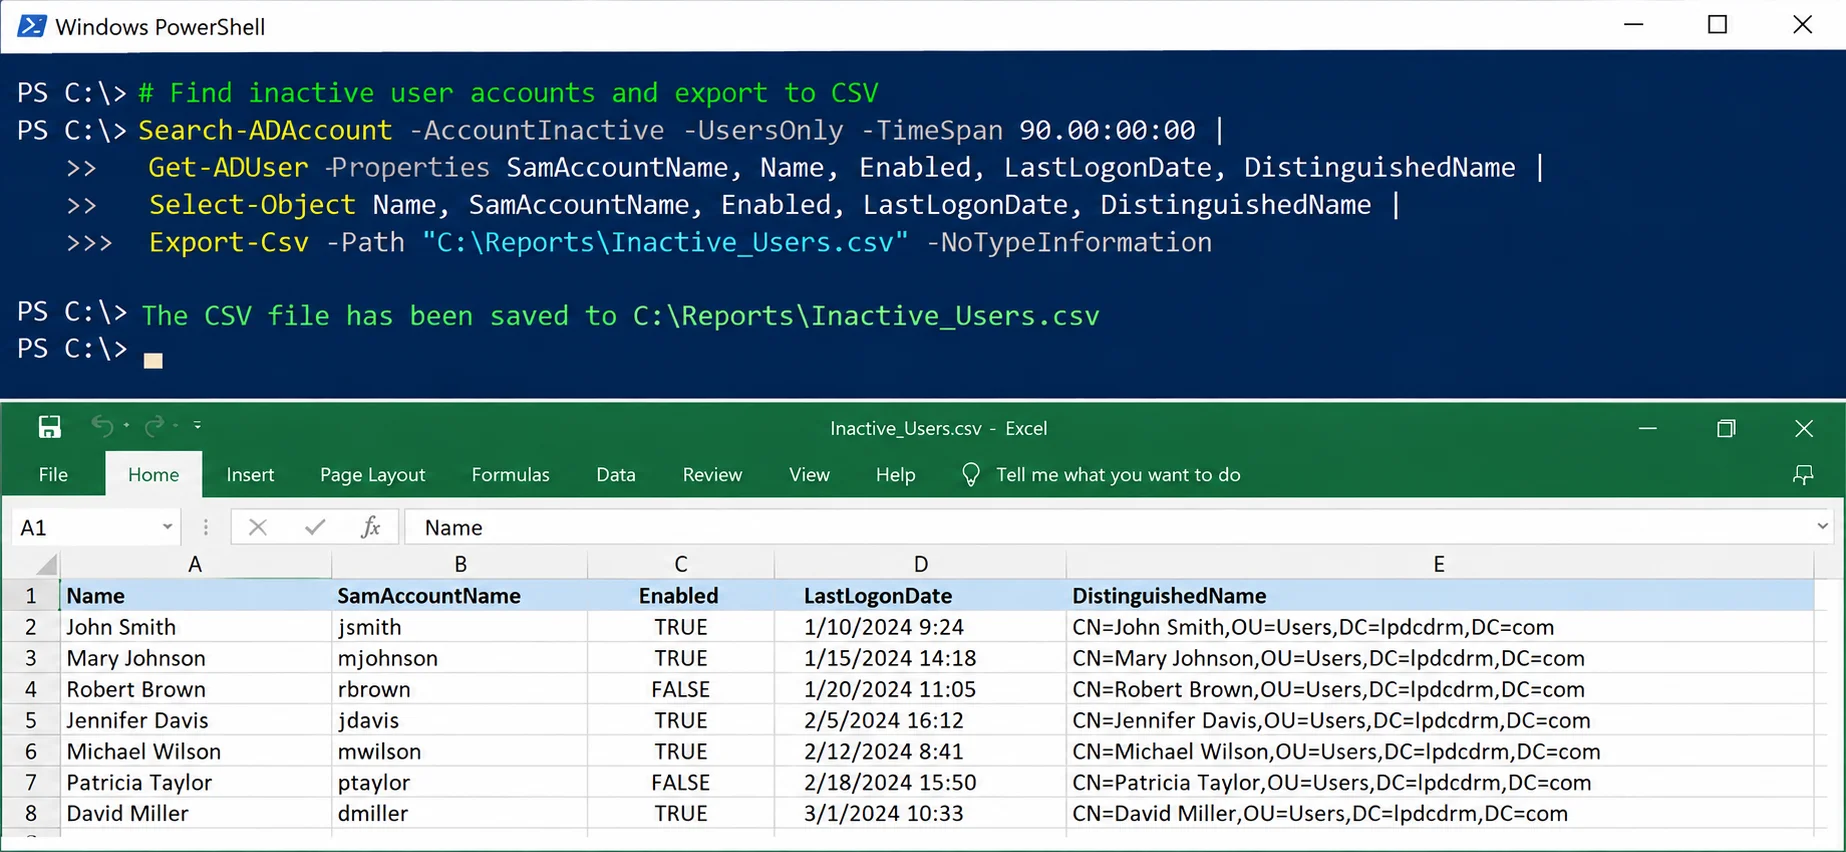This screenshot has height=852, width=1846.
Task: Click the LastLogonDate header cell
Action: (920, 596)
